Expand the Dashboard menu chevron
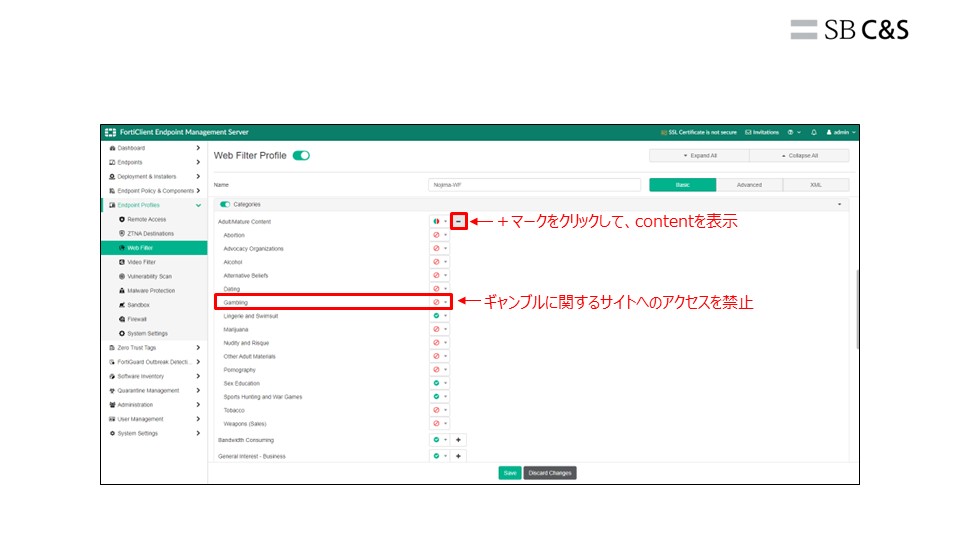Image resolution: width=960 pixels, height=540 pixels. click(x=198, y=148)
